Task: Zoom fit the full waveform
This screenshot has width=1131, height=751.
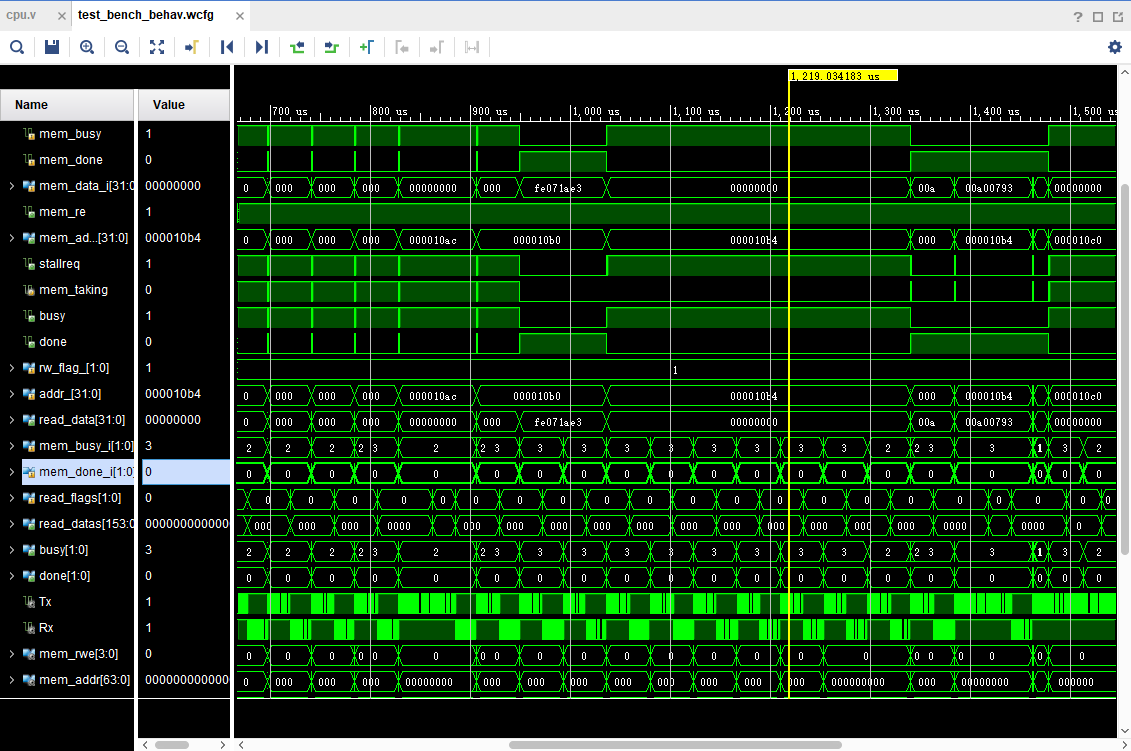Action: (x=157, y=48)
